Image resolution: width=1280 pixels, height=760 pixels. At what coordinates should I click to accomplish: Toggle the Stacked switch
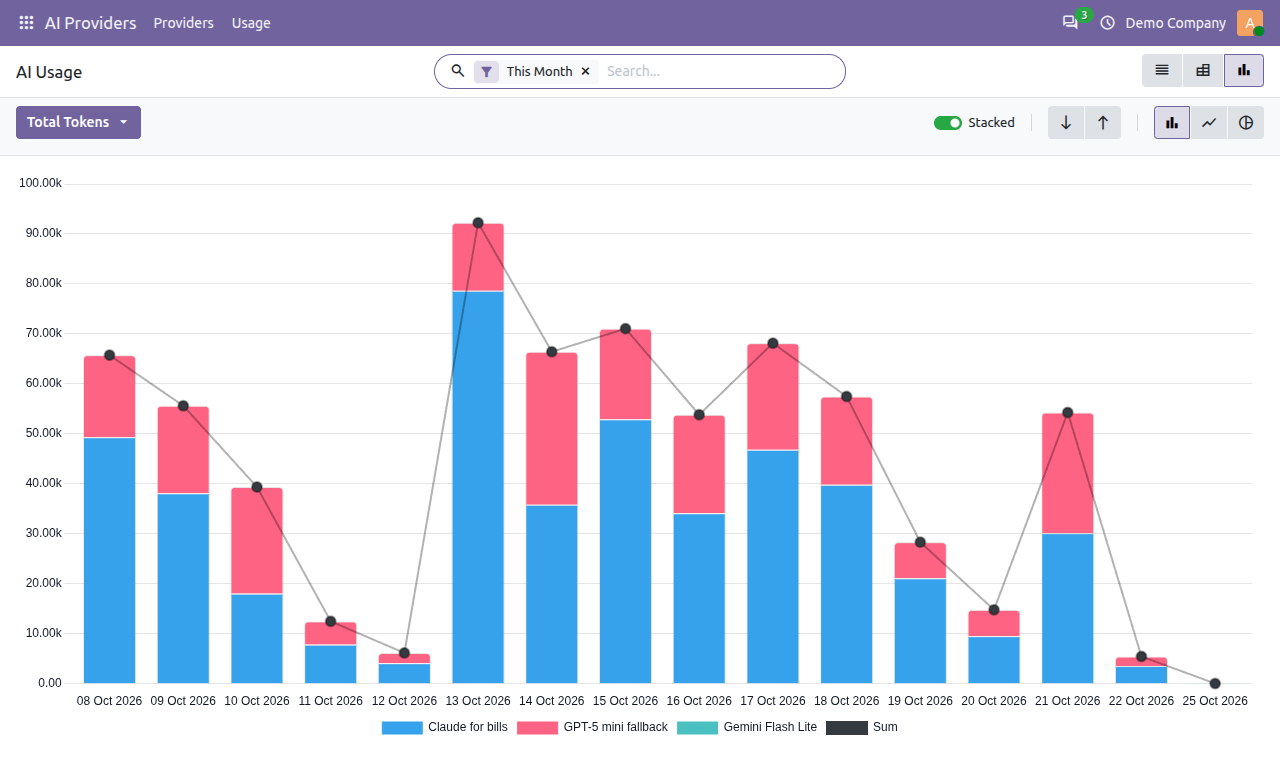point(948,123)
